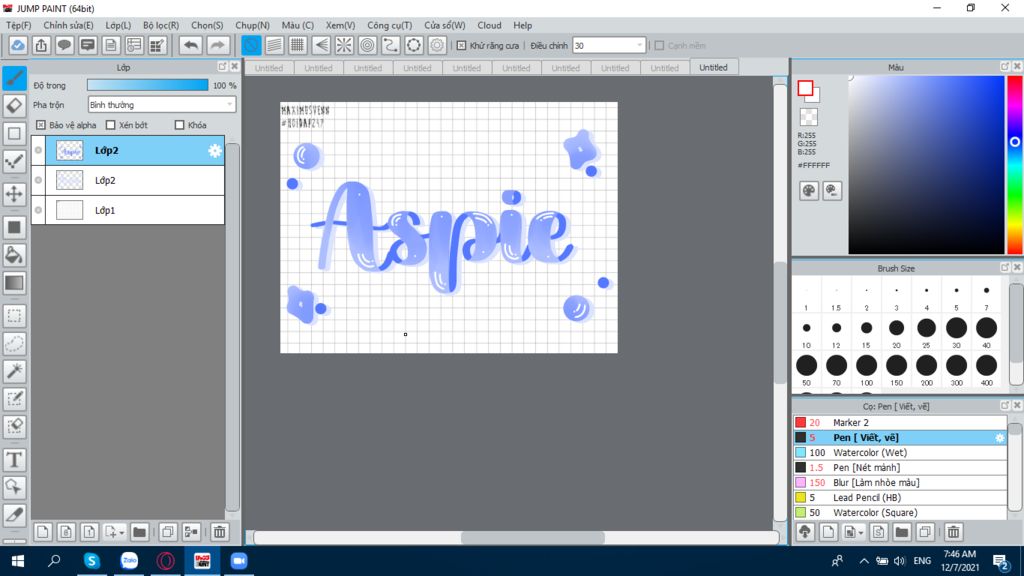Enable the grid snap icon

pos(298,45)
